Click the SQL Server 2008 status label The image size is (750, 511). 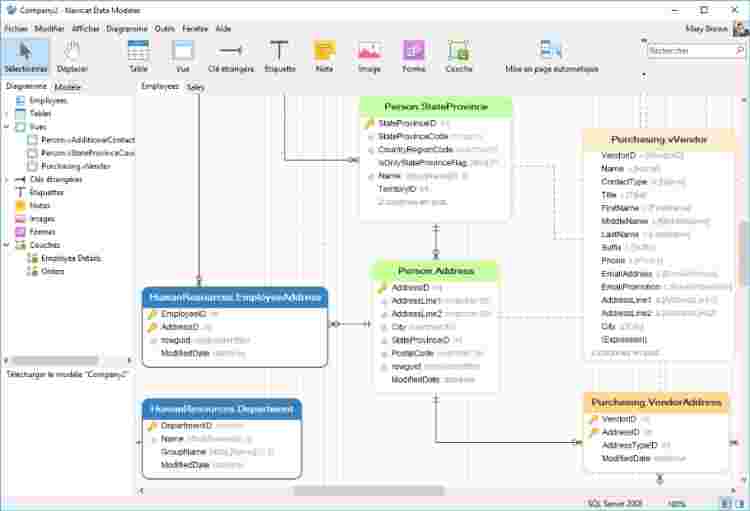click(615, 503)
